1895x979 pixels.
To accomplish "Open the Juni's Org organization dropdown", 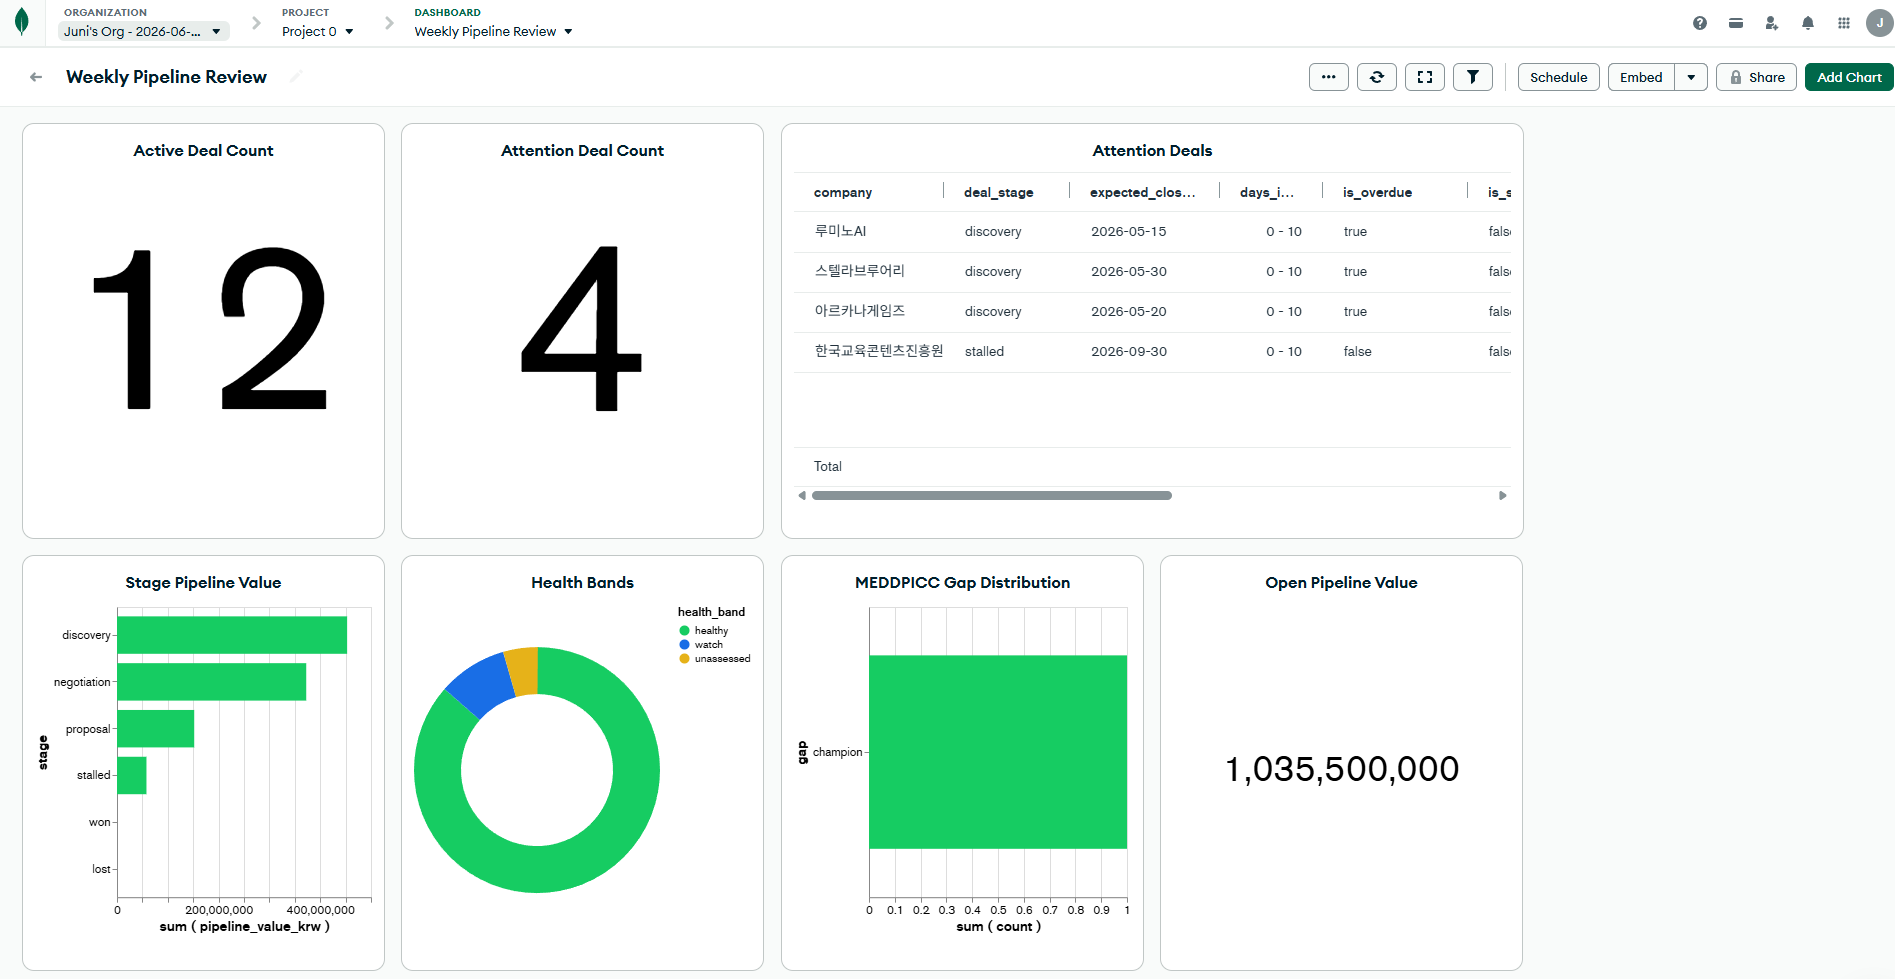I will tap(144, 31).
